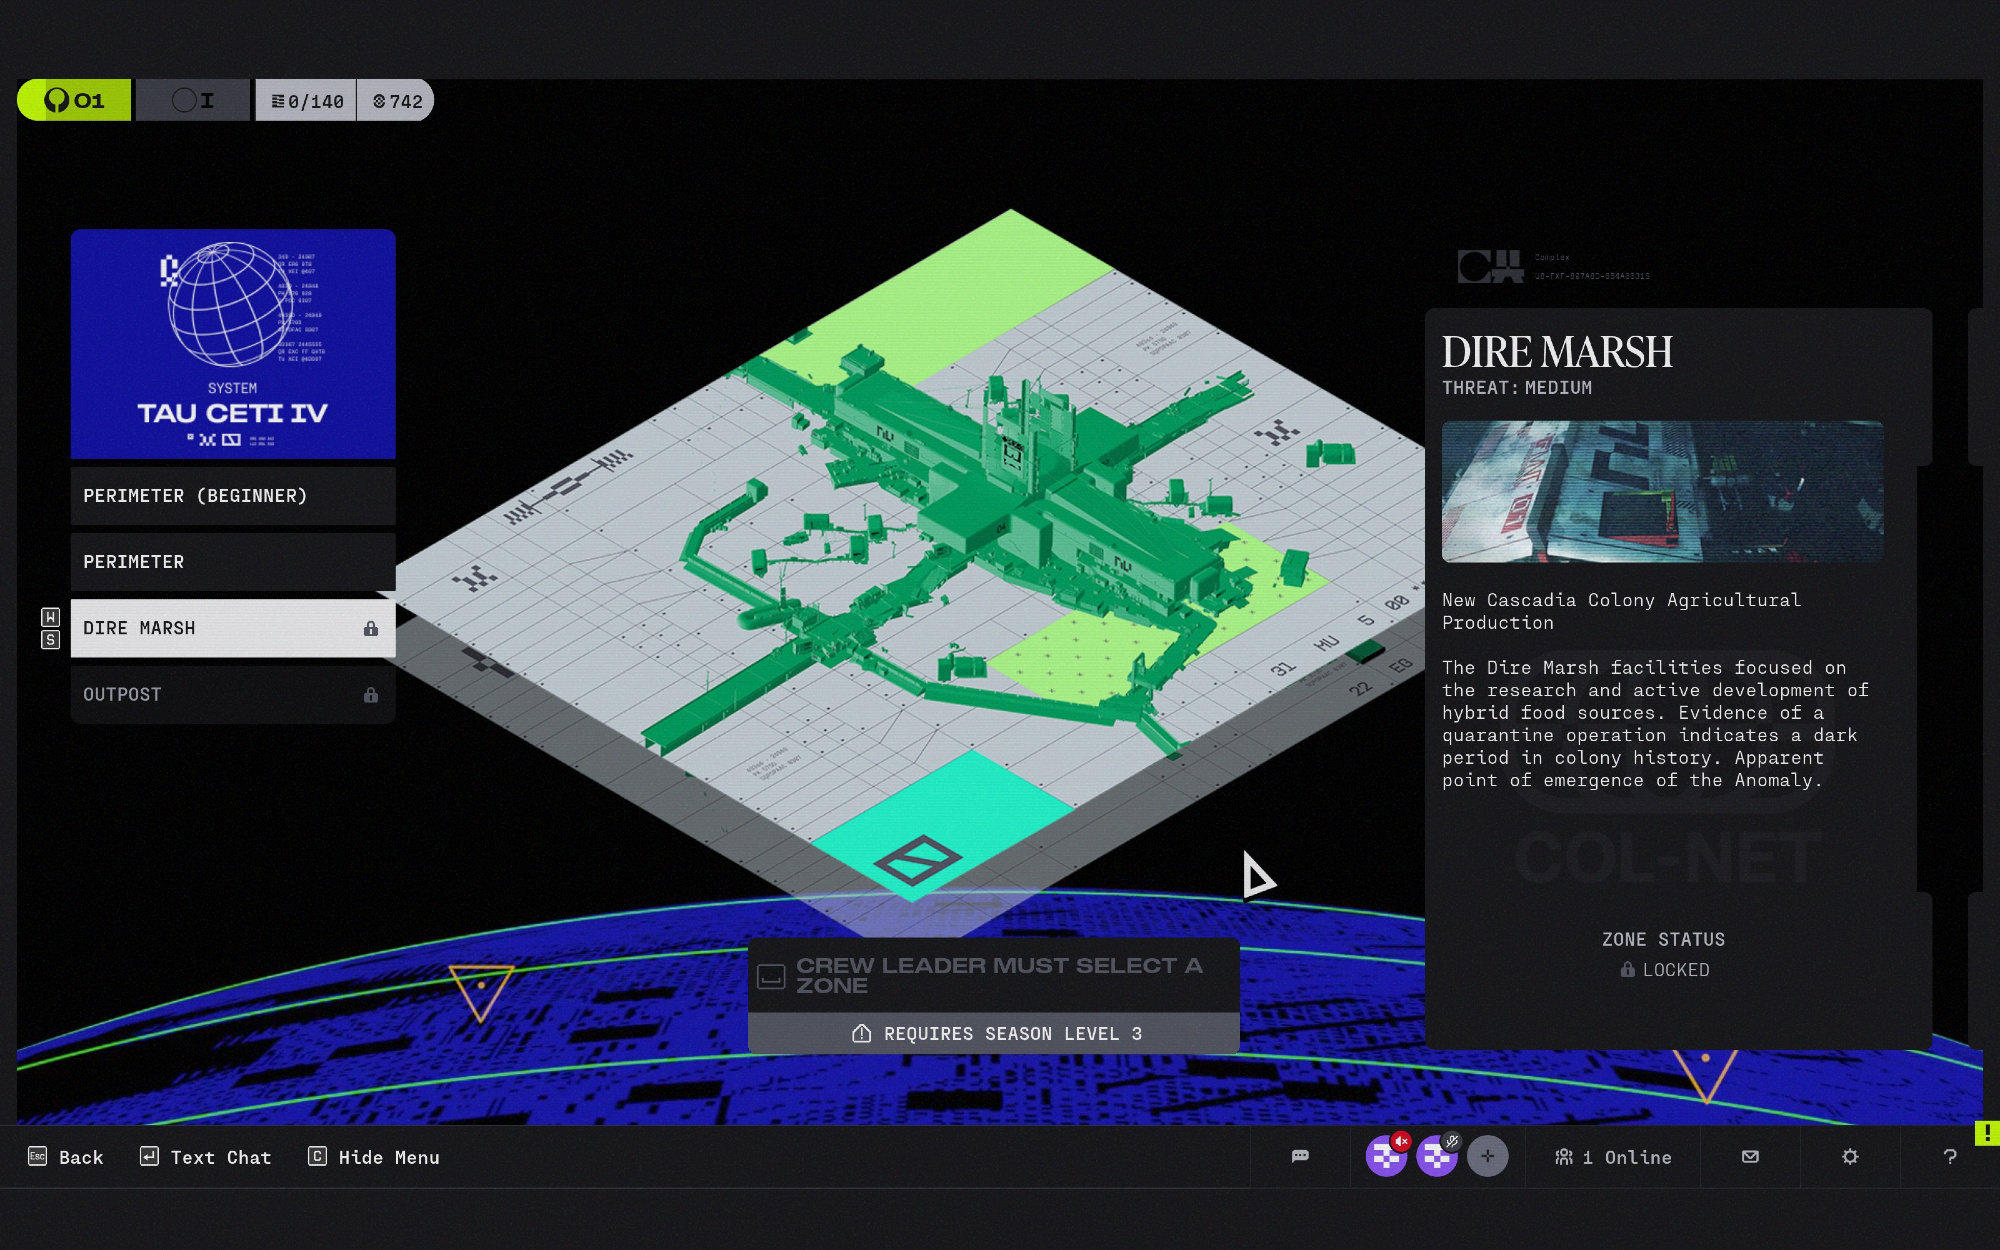Select the Perimeter zone entry
This screenshot has width=2000, height=1250.
pyautogui.click(x=233, y=562)
